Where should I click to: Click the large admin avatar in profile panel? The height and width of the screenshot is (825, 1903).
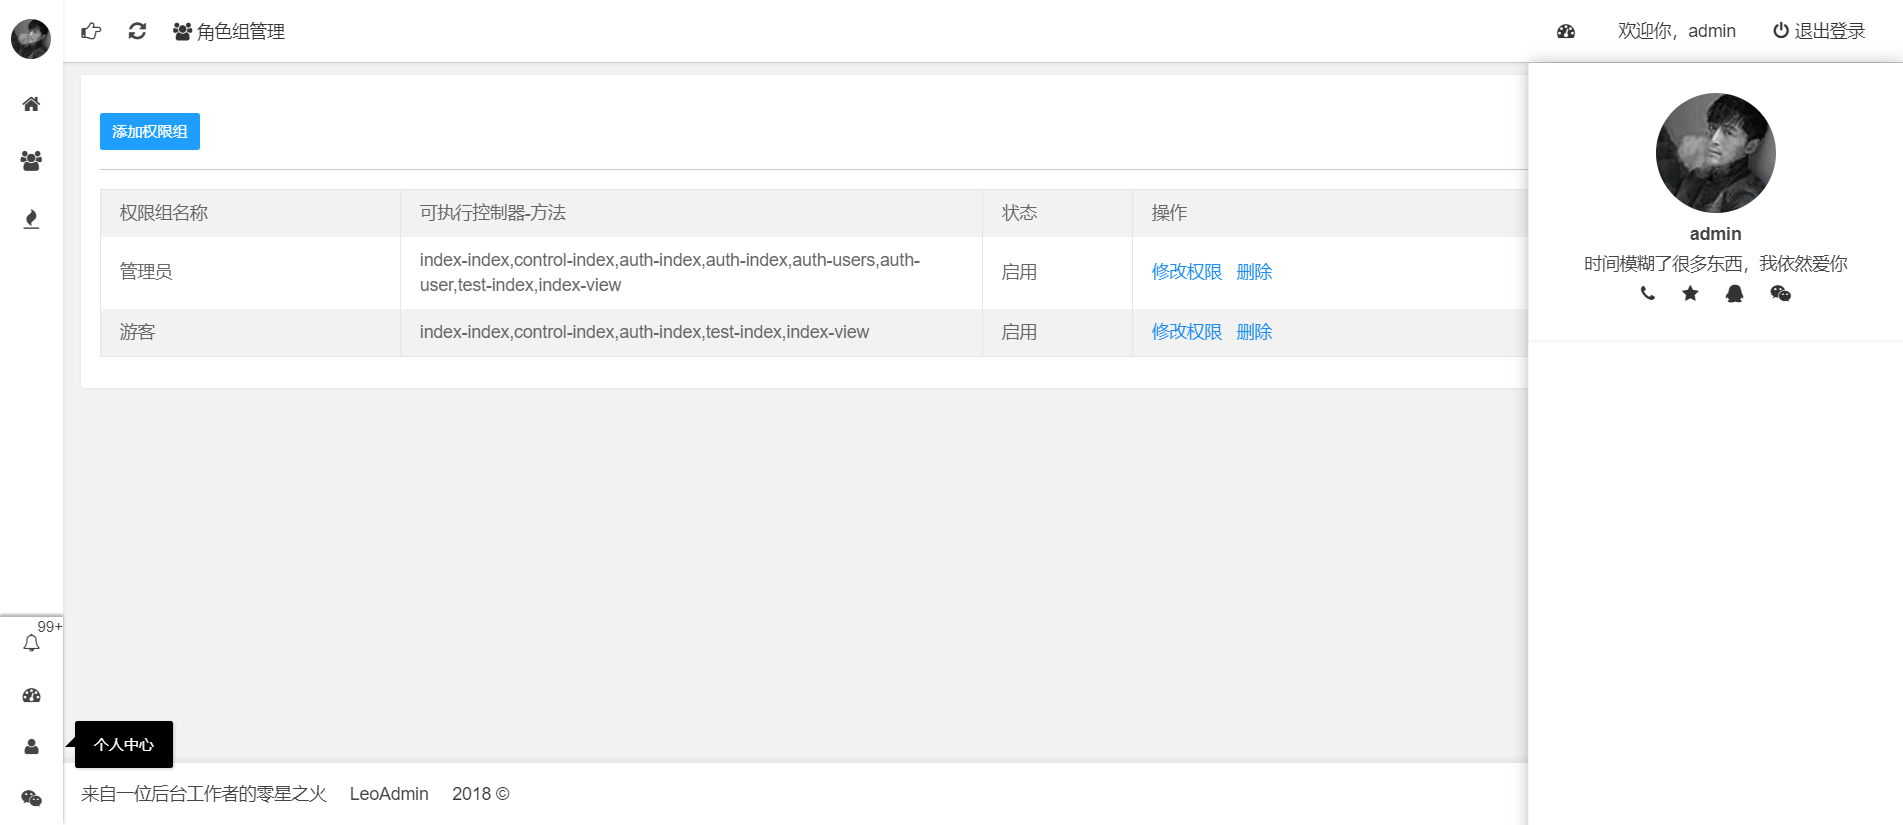1715,153
